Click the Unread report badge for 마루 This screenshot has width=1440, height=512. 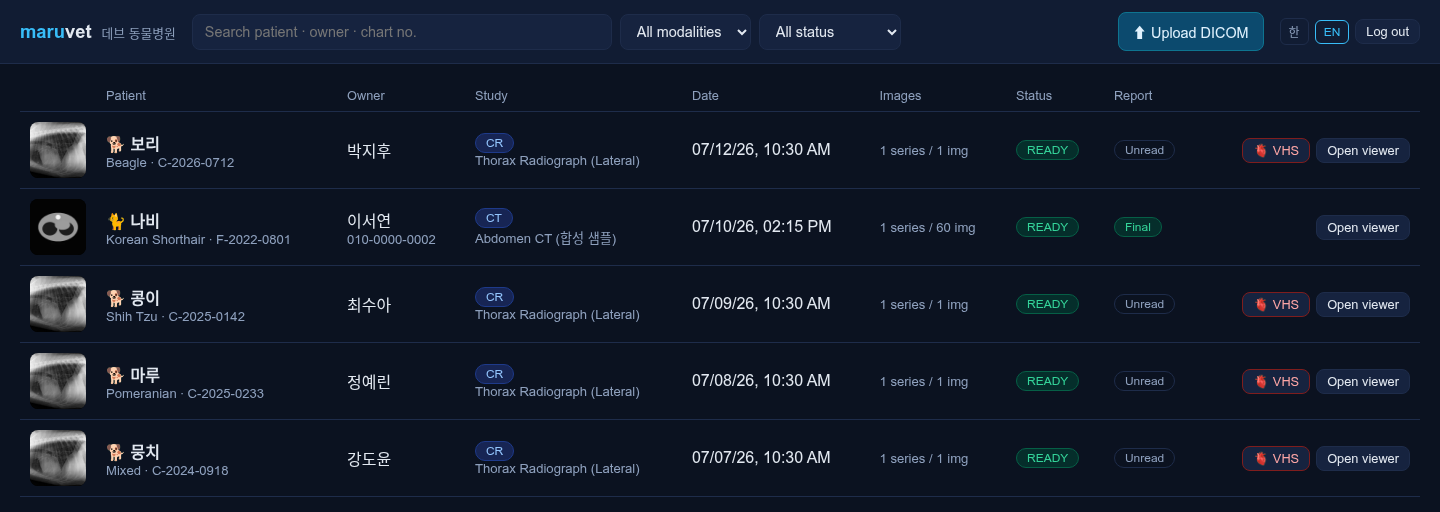click(1144, 381)
